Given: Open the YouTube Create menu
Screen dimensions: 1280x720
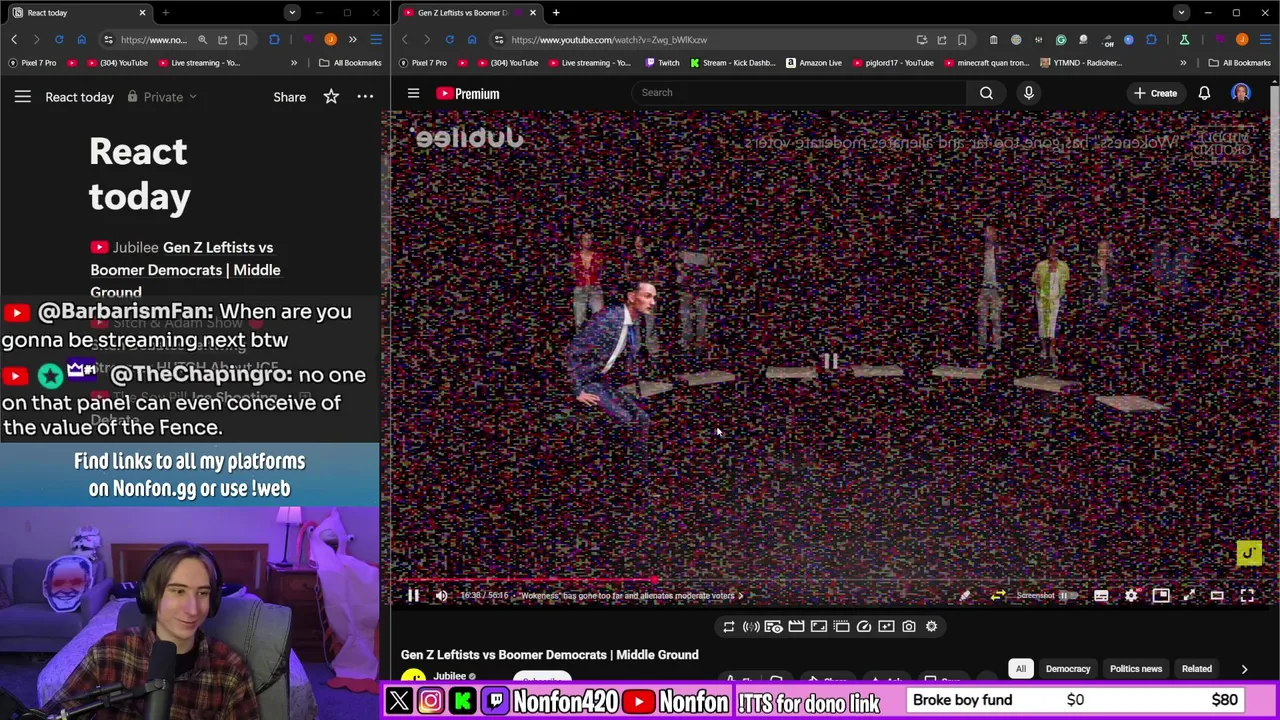Looking at the screenshot, I should [1156, 93].
